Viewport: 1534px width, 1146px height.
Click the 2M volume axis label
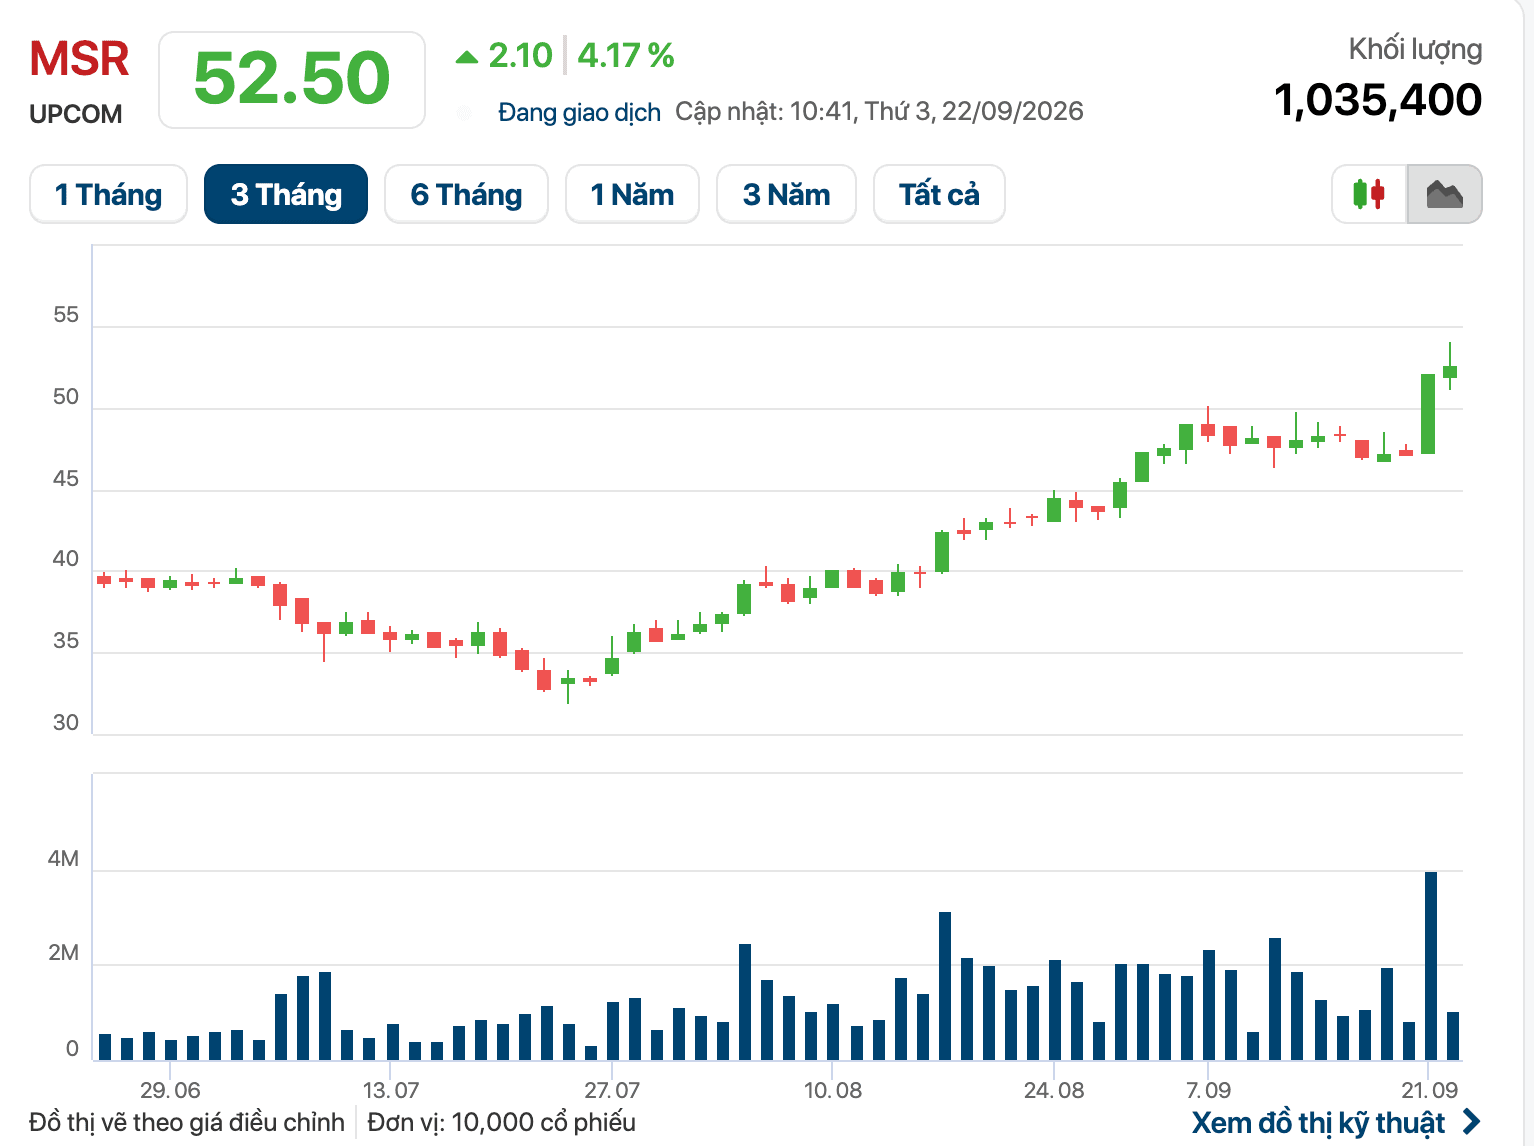(x=63, y=953)
